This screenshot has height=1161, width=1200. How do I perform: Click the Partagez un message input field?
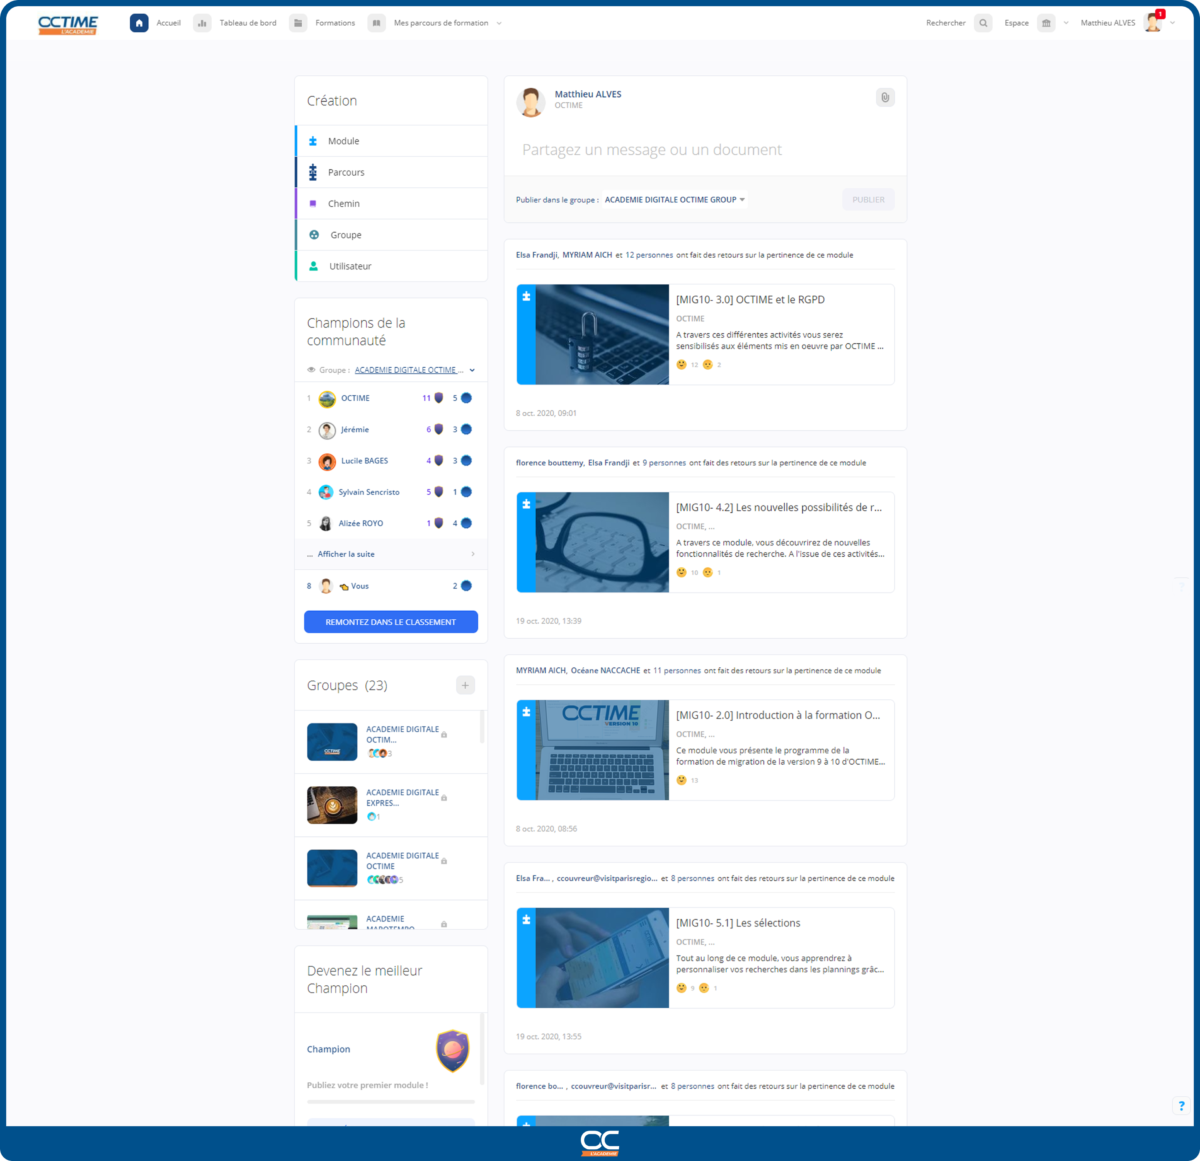pyautogui.click(x=652, y=150)
